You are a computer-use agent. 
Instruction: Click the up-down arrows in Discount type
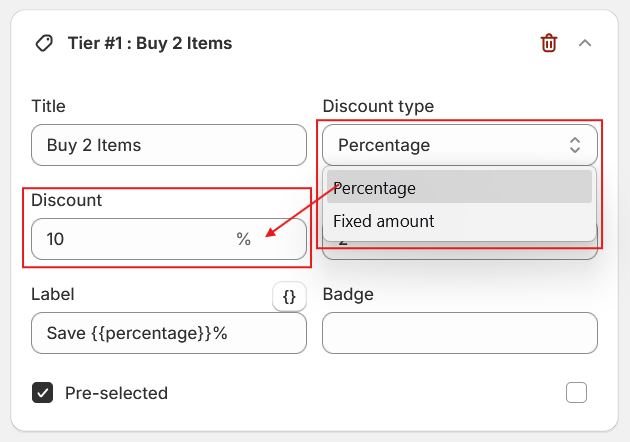coord(575,145)
